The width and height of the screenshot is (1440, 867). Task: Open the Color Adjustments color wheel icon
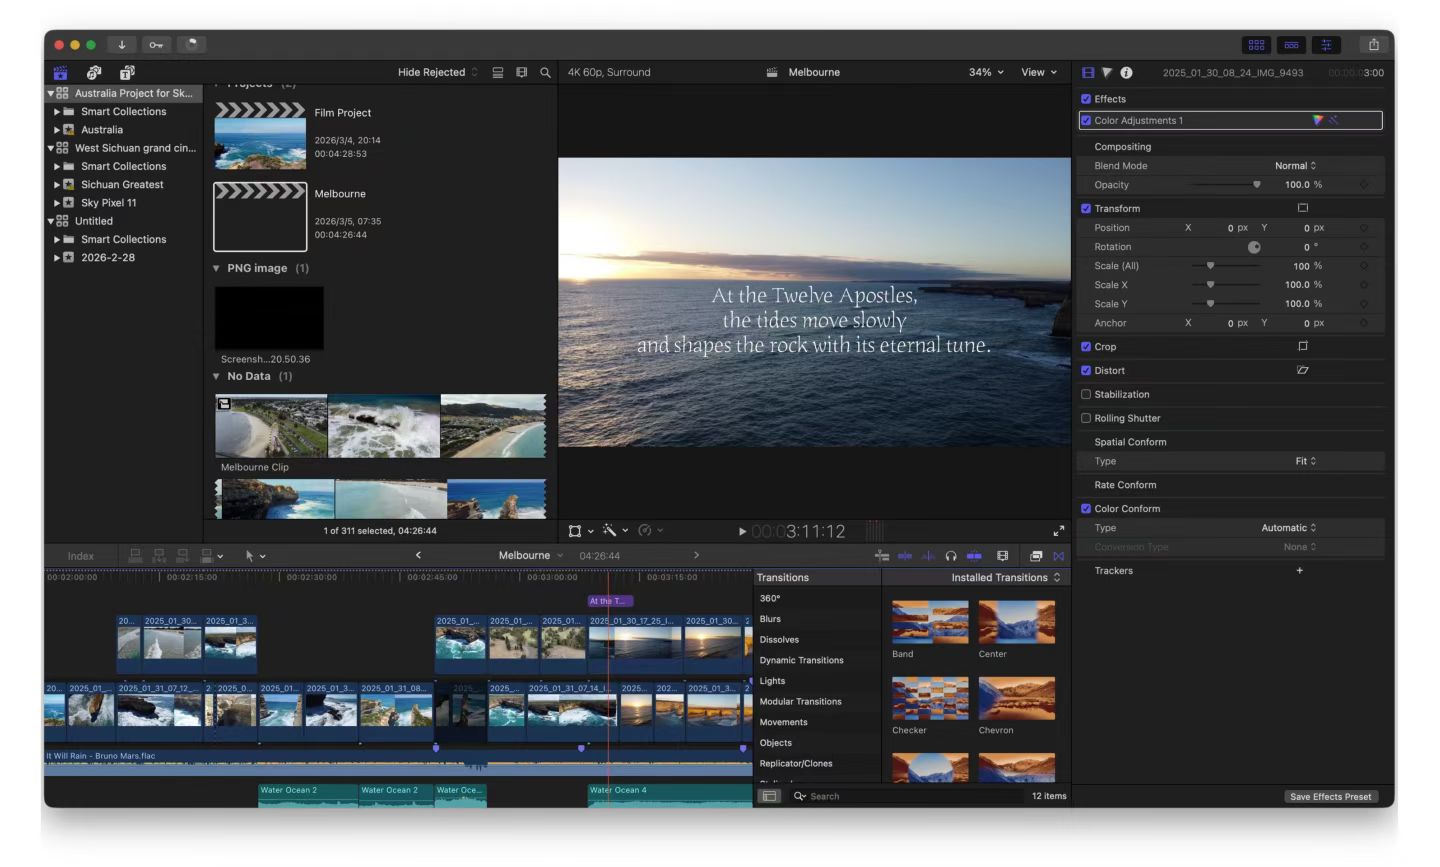(1318, 120)
